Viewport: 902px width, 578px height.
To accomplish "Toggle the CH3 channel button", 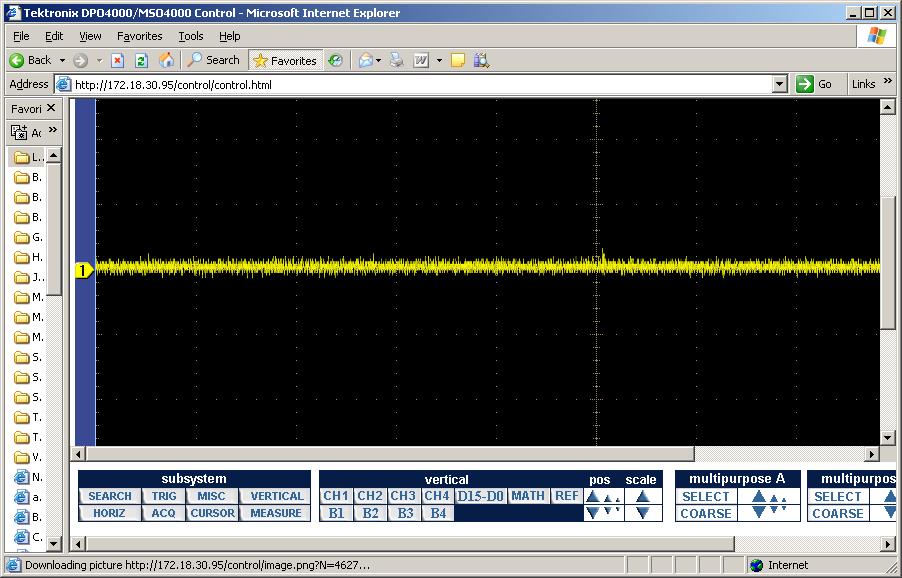I will click(x=403, y=496).
